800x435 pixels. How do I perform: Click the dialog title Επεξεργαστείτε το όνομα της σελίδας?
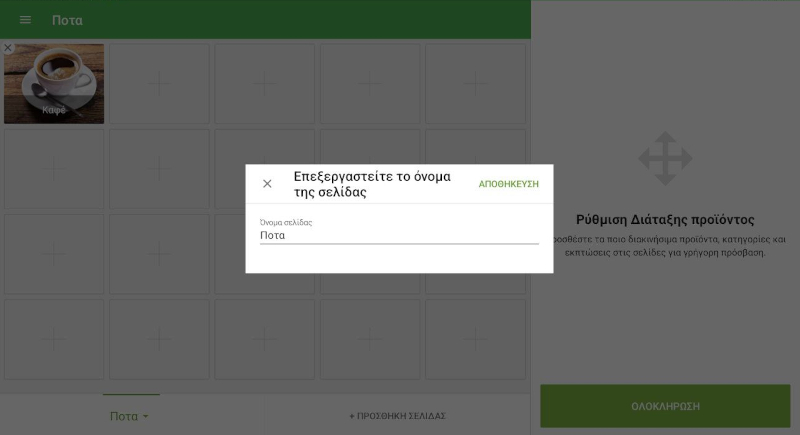point(372,184)
